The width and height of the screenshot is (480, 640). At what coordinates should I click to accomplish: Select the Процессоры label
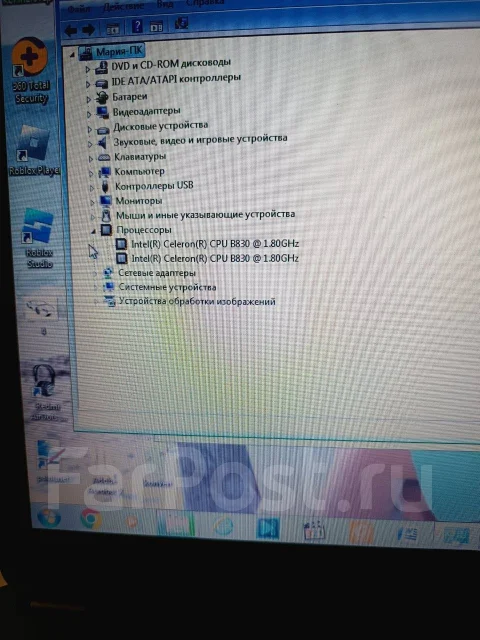[x=144, y=230]
